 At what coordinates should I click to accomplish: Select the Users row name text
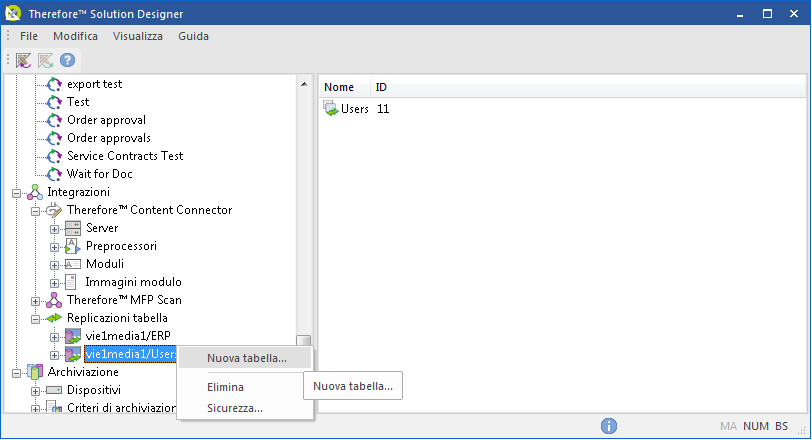click(x=355, y=109)
